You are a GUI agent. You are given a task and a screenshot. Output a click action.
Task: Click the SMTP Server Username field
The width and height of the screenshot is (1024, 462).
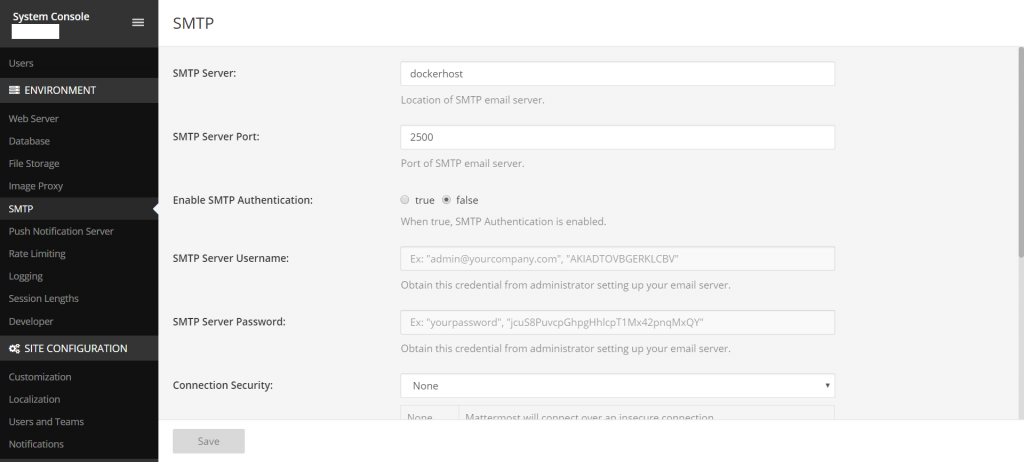click(x=617, y=259)
